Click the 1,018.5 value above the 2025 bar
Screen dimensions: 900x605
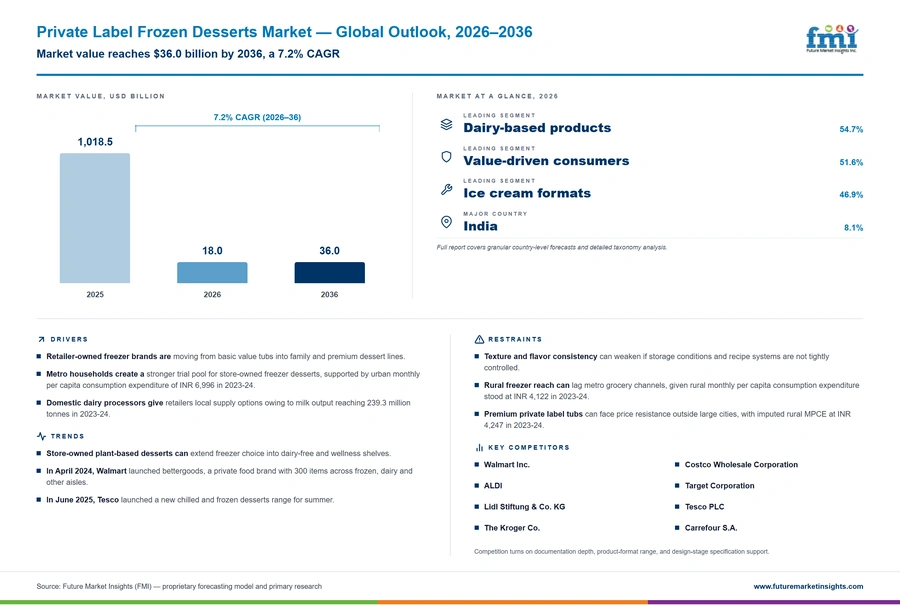point(95,142)
